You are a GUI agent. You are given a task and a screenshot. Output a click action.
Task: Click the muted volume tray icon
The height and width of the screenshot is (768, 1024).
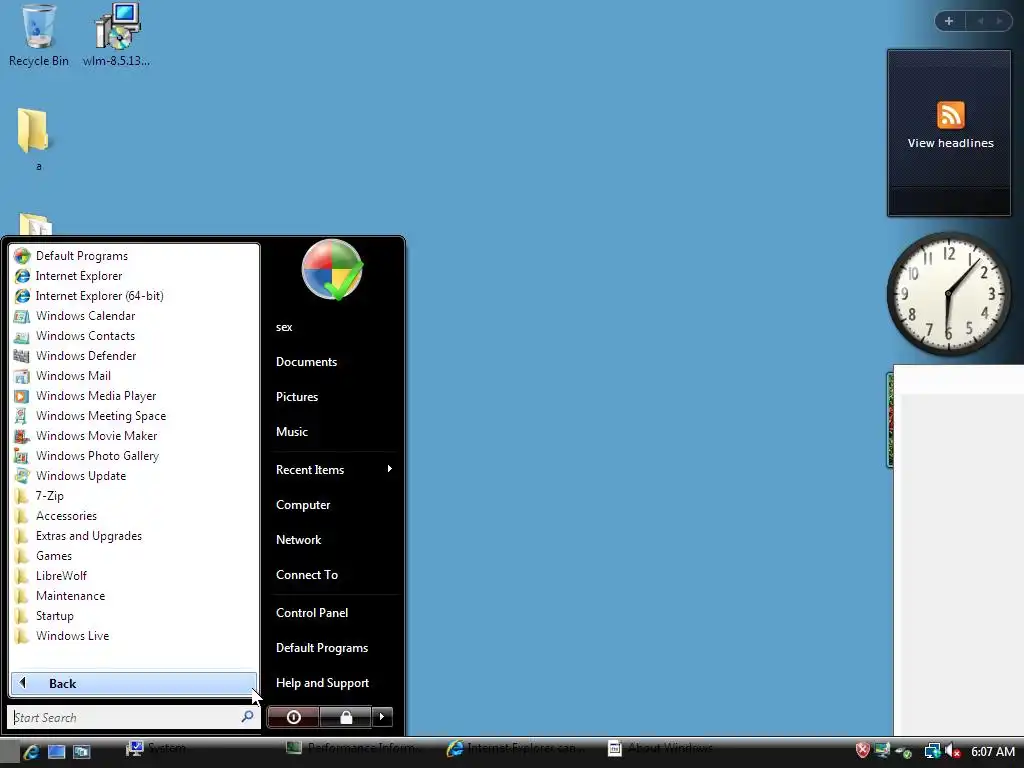point(952,752)
